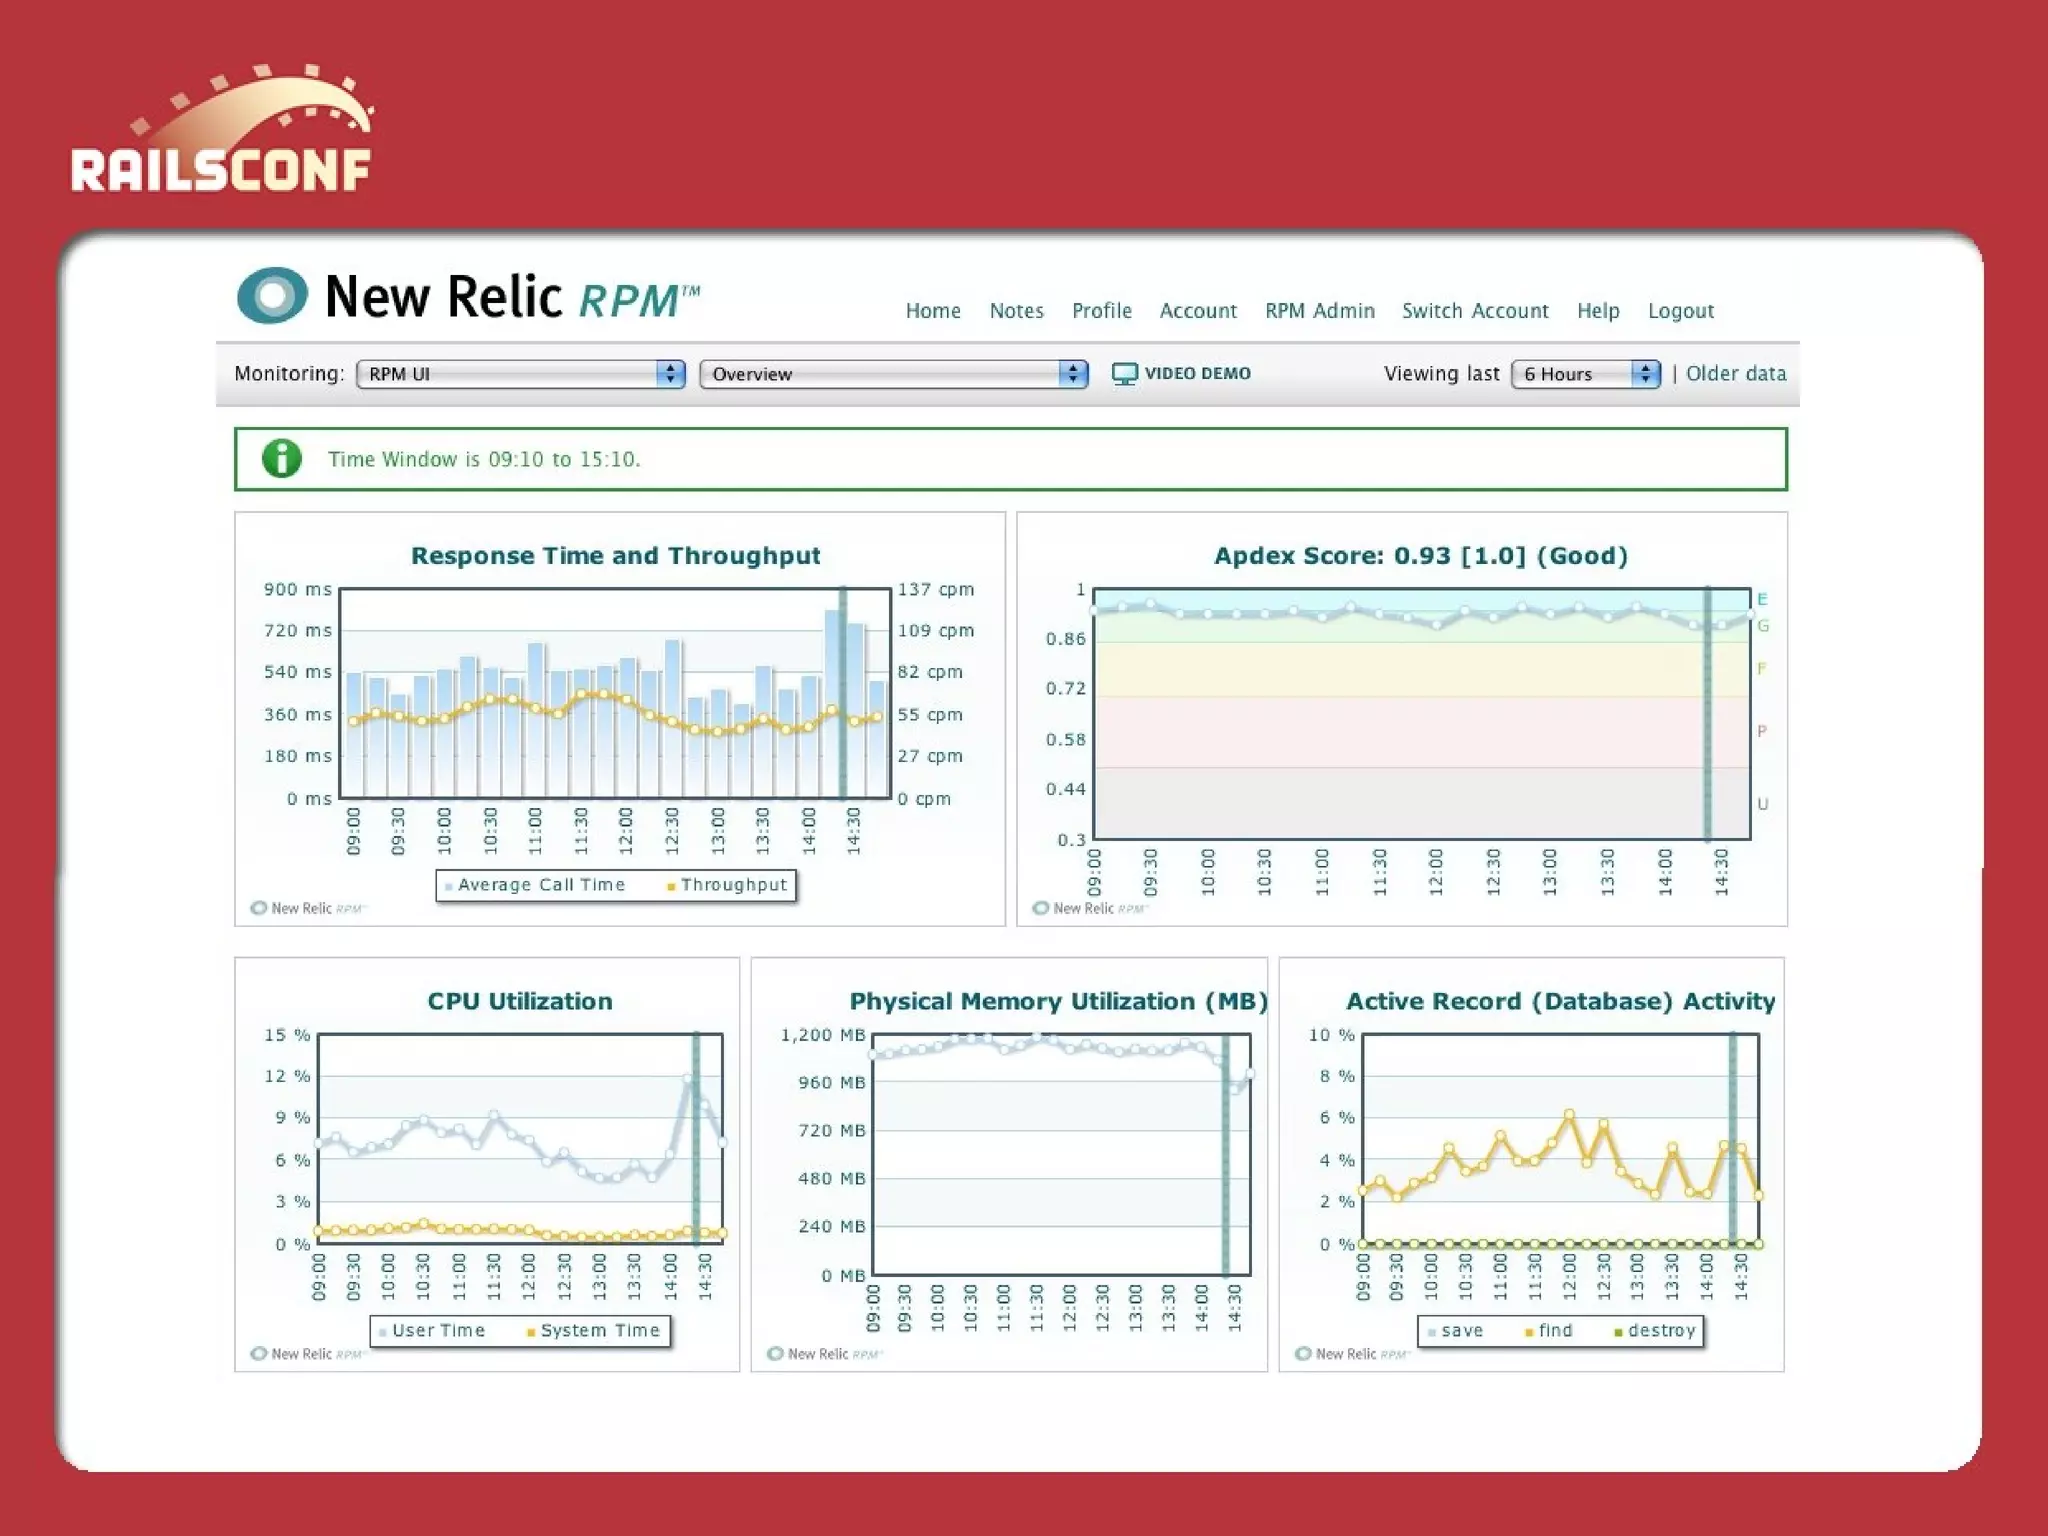Toggle User Time legend in CPU chart
Screen dimensions: 2048x1536
pyautogui.click(x=431, y=1331)
